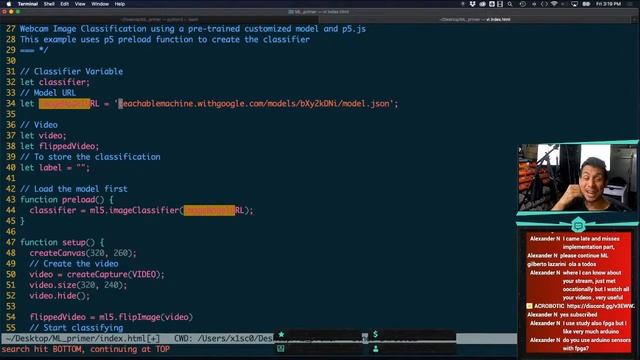Click 'This example uses p5 preload' comment line
The image size is (640, 360).
click(x=165, y=40)
